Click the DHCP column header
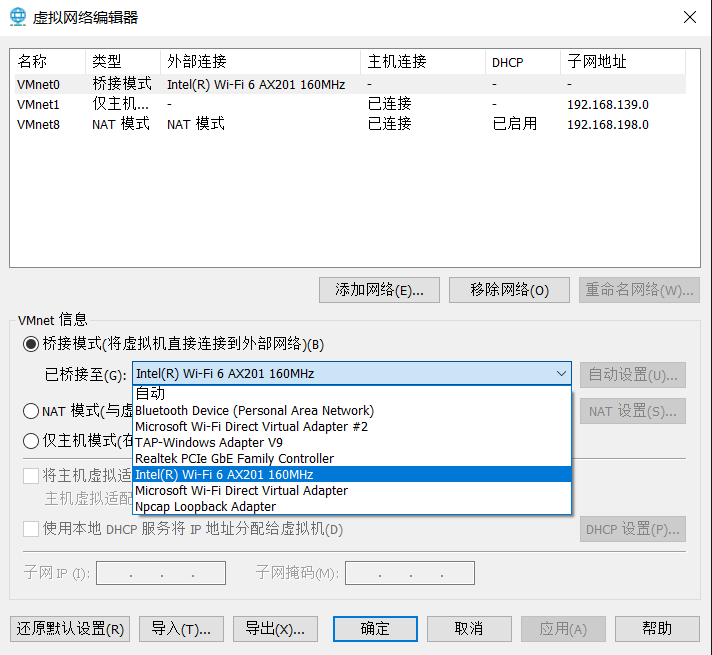 523,61
